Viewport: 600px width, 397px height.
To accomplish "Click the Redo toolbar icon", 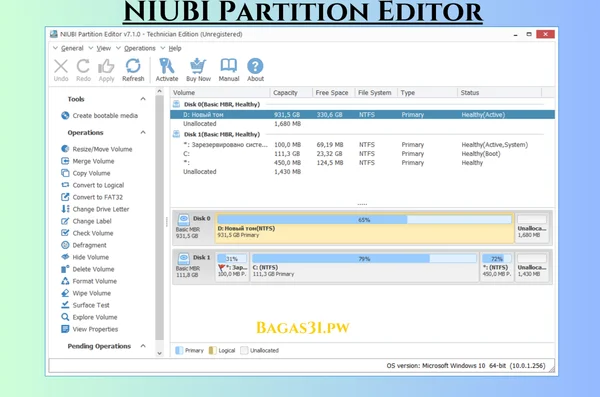I will pyautogui.click(x=83, y=66).
